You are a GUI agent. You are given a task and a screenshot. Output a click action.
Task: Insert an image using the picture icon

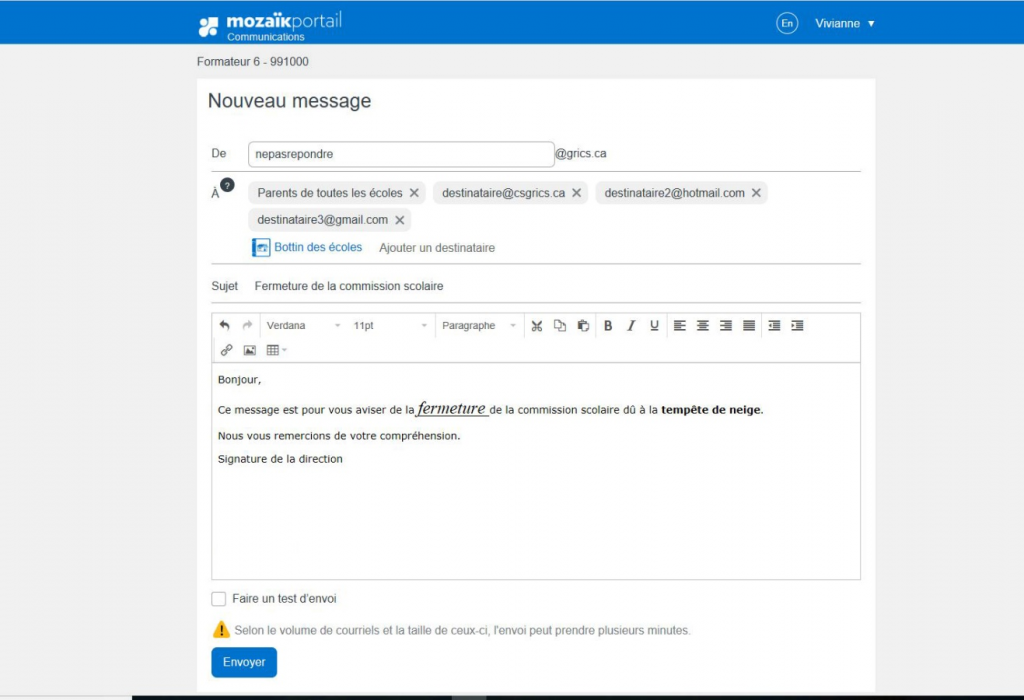[x=250, y=350]
